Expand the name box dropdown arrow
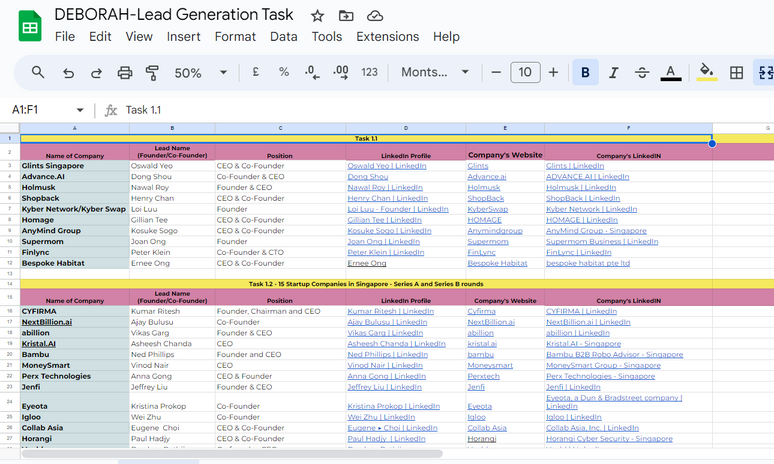This screenshot has height=464, width=774. pyautogui.click(x=80, y=110)
